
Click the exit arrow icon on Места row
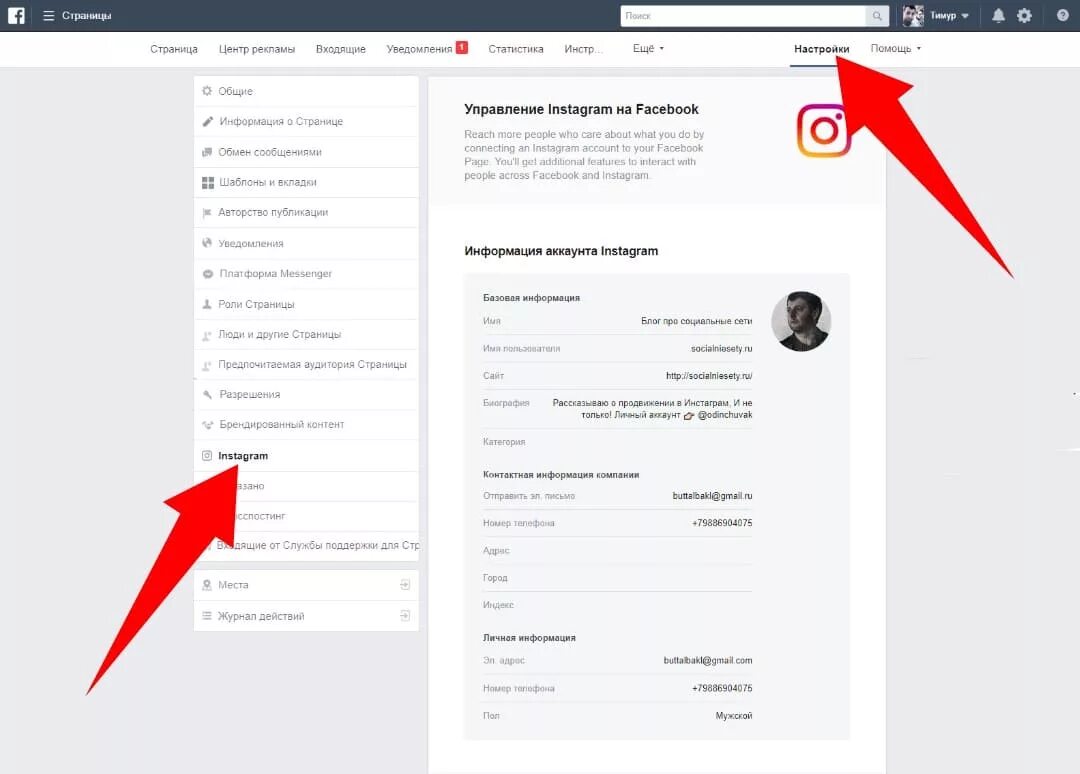(405, 585)
